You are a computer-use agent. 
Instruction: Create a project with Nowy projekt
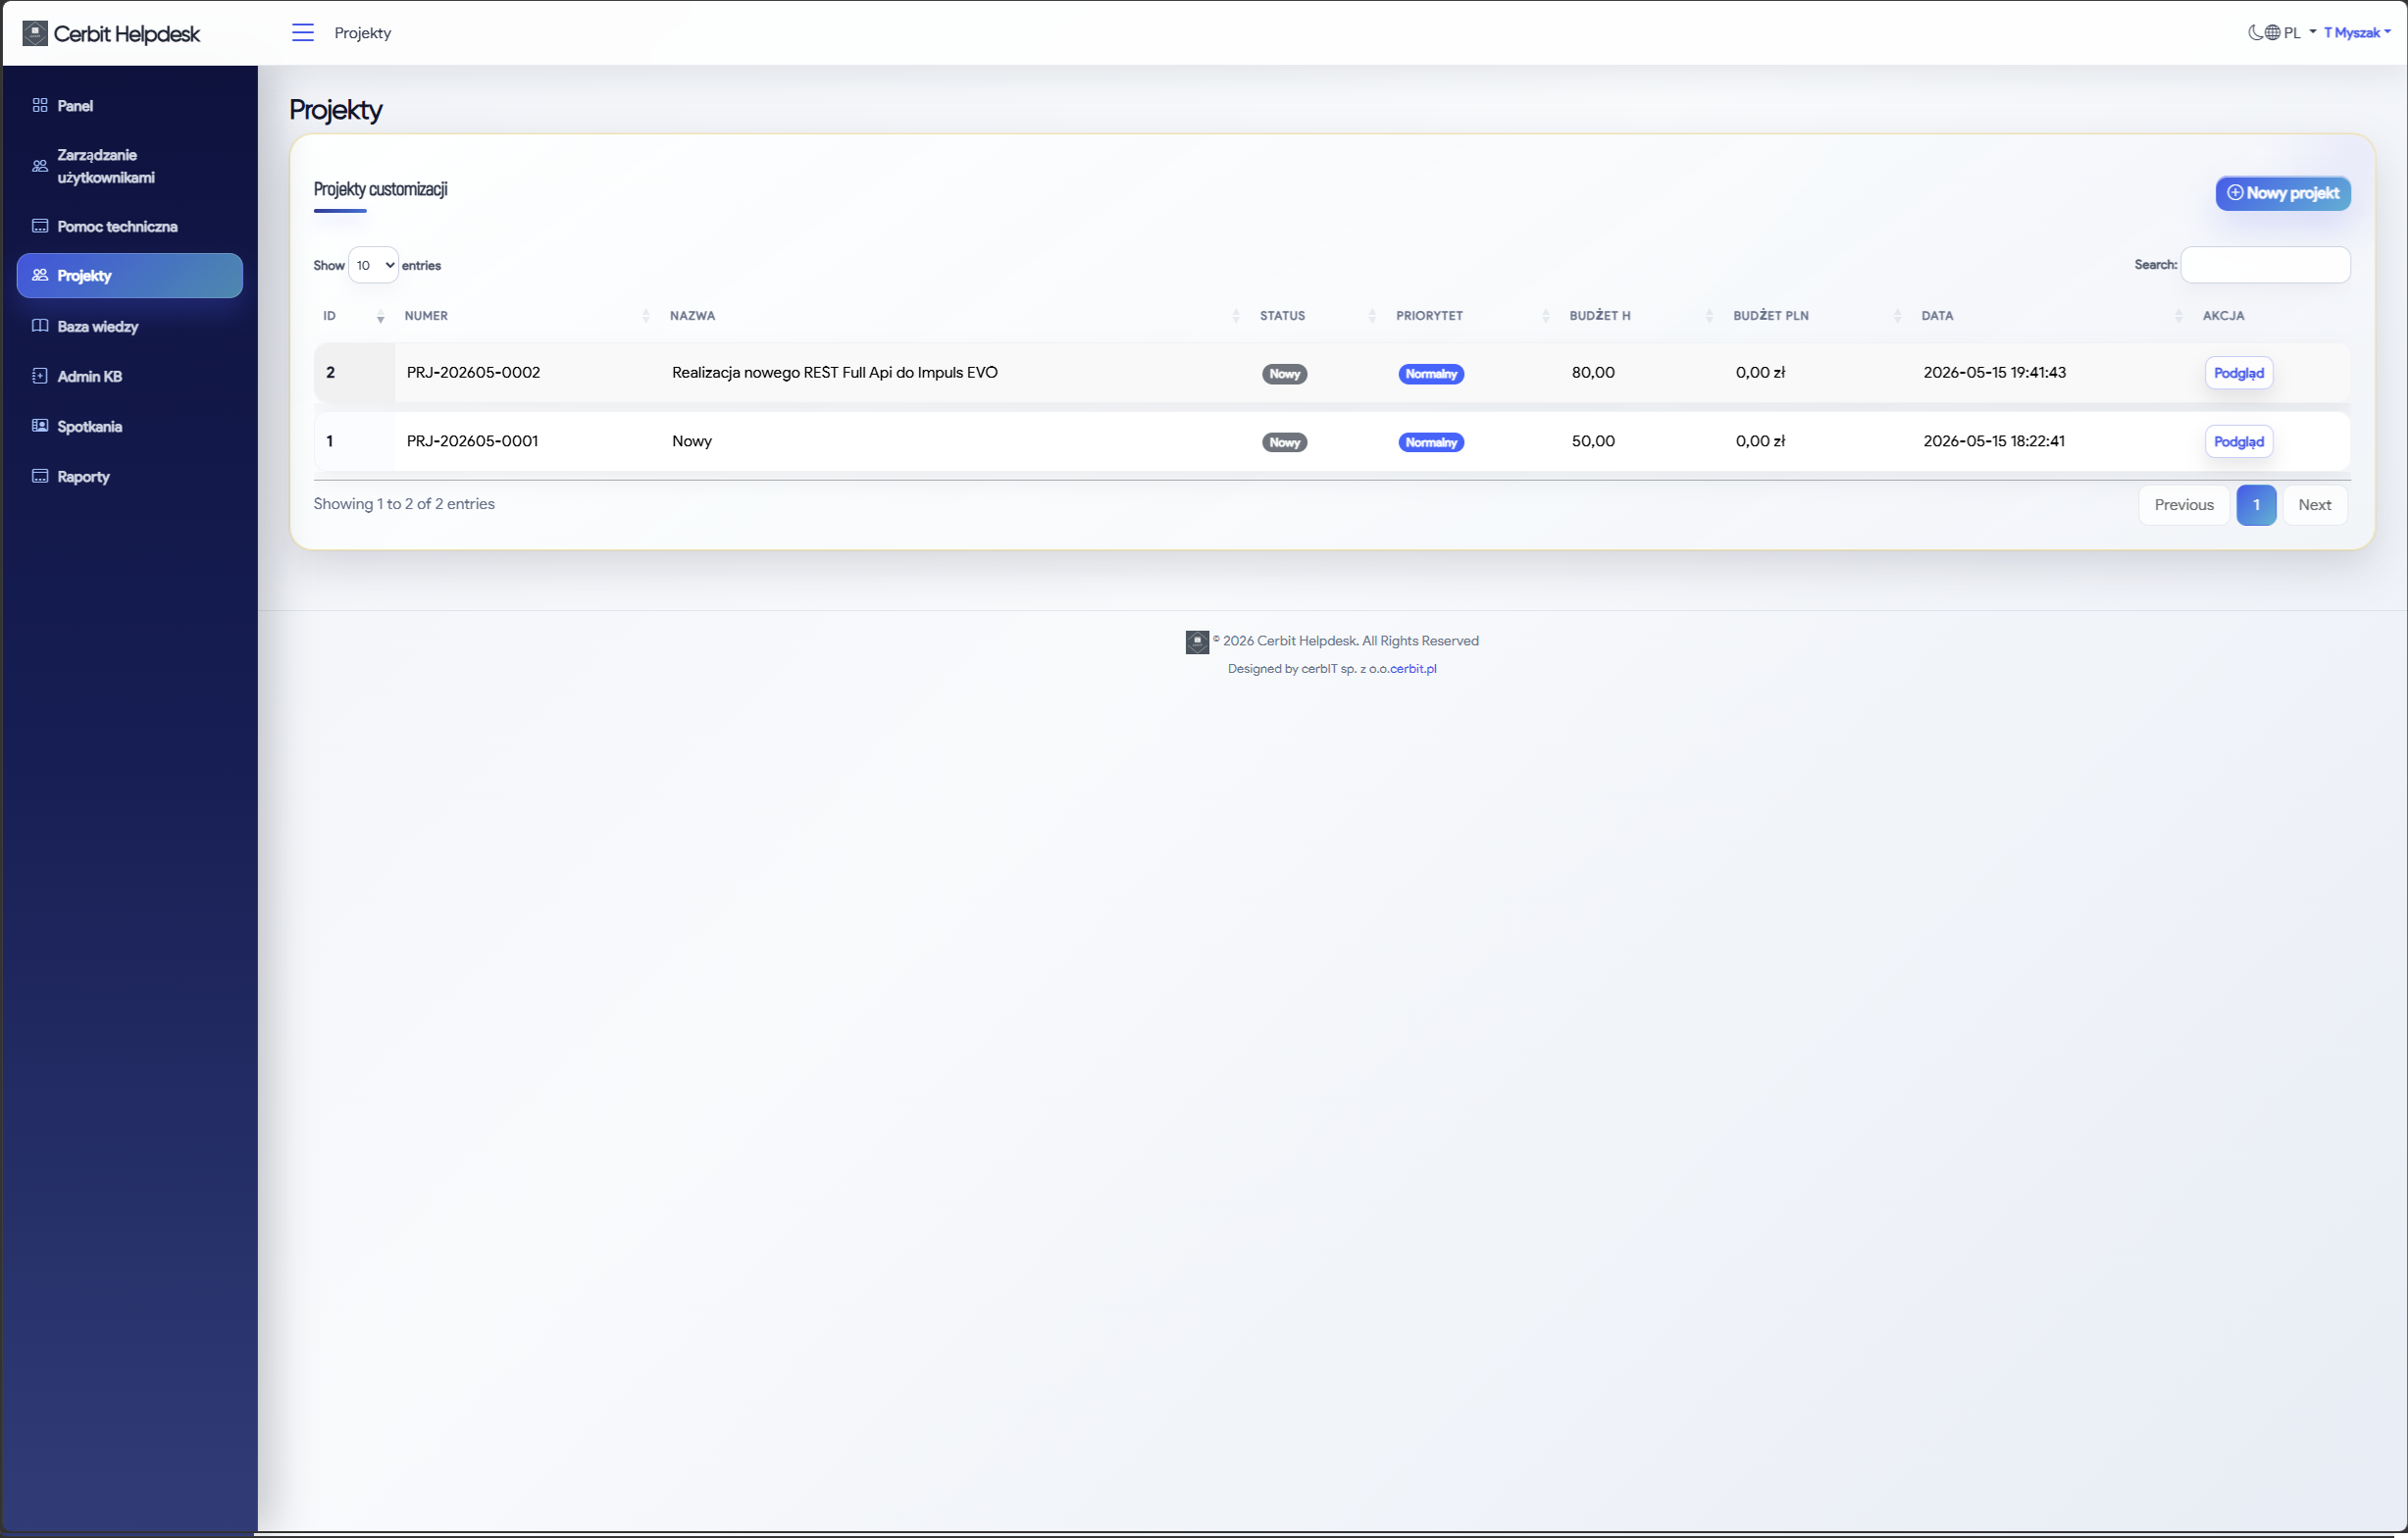(2283, 193)
